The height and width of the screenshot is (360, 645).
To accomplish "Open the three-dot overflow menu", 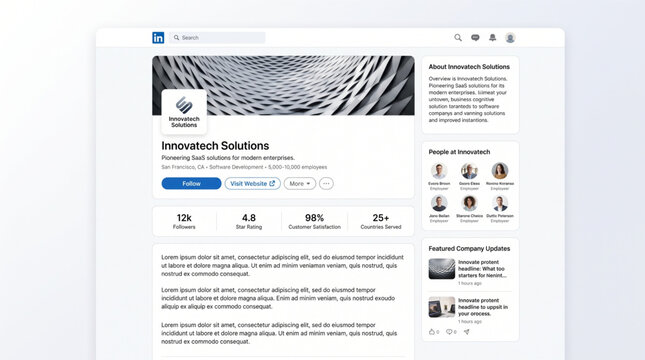I will [x=326, y=183].
